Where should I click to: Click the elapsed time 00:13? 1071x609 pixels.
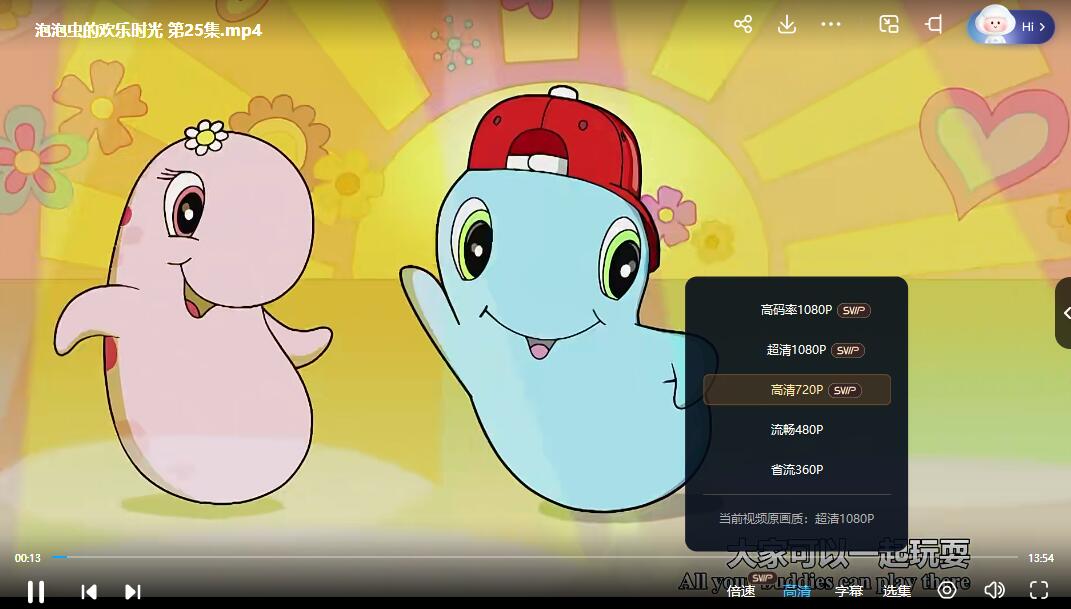(28, 558)
